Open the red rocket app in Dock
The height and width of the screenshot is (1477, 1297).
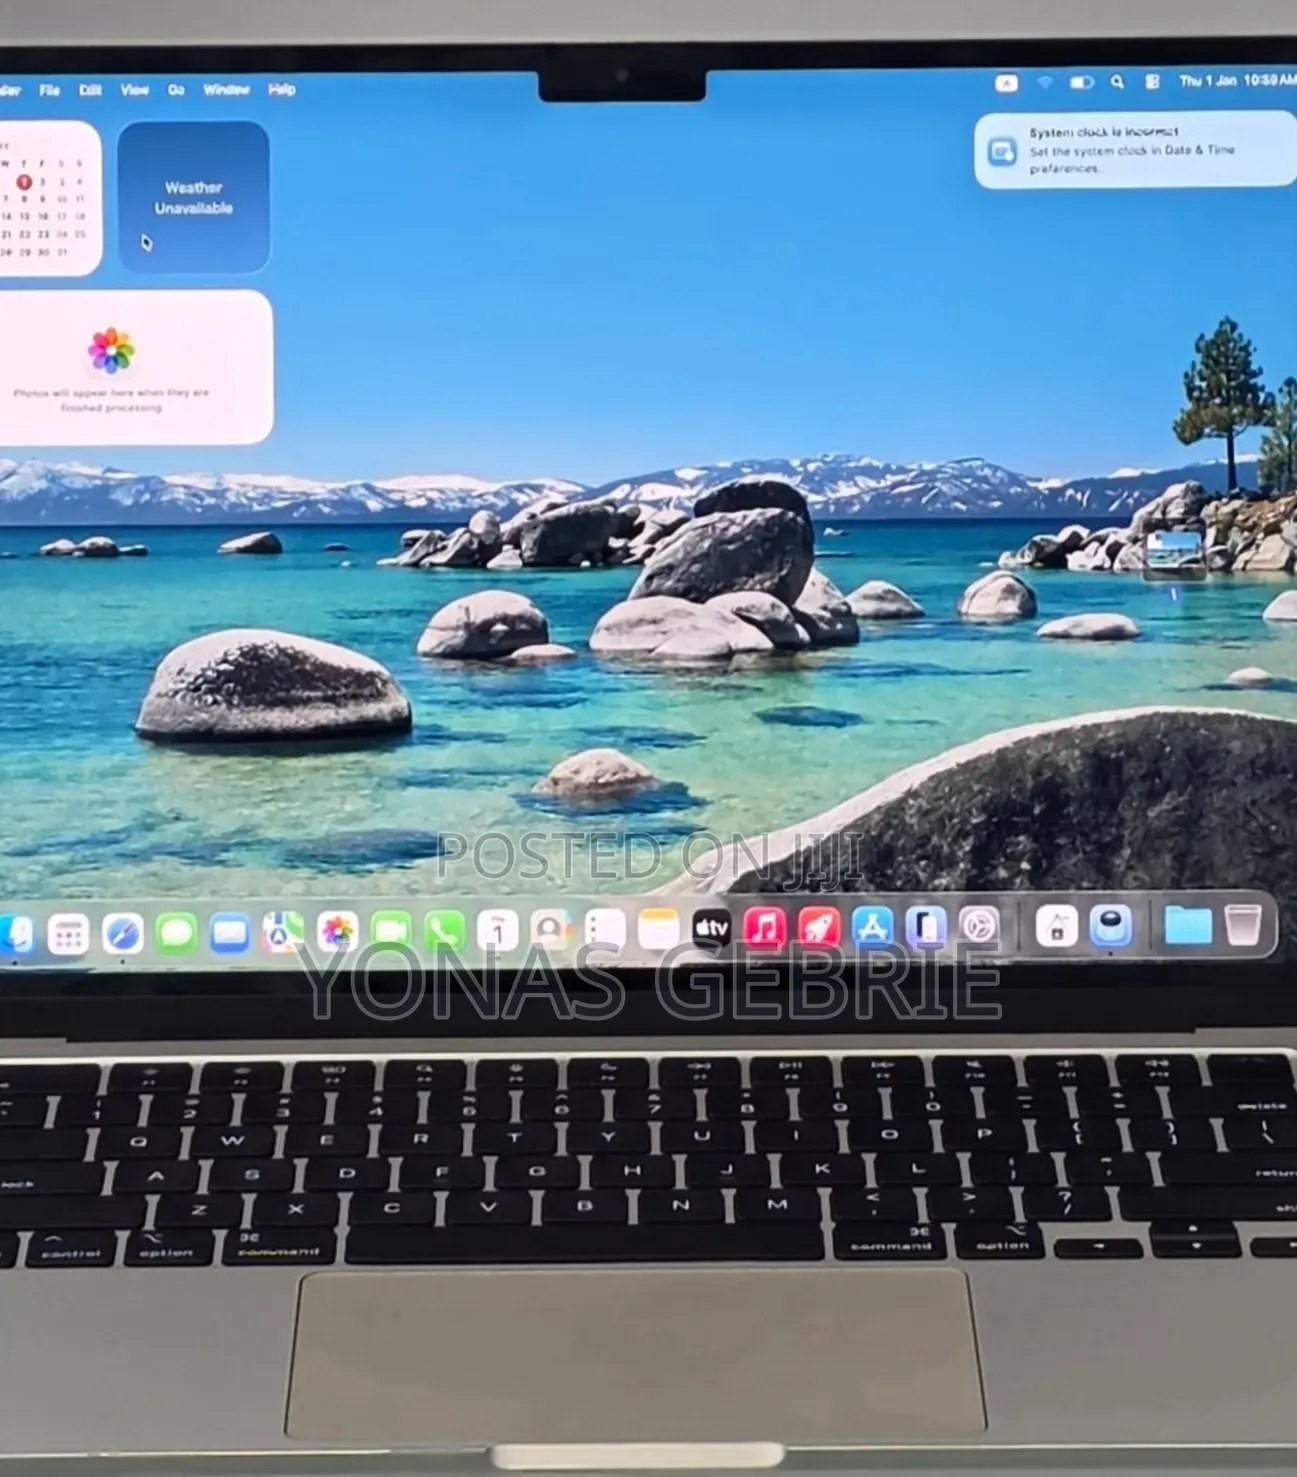819,927
